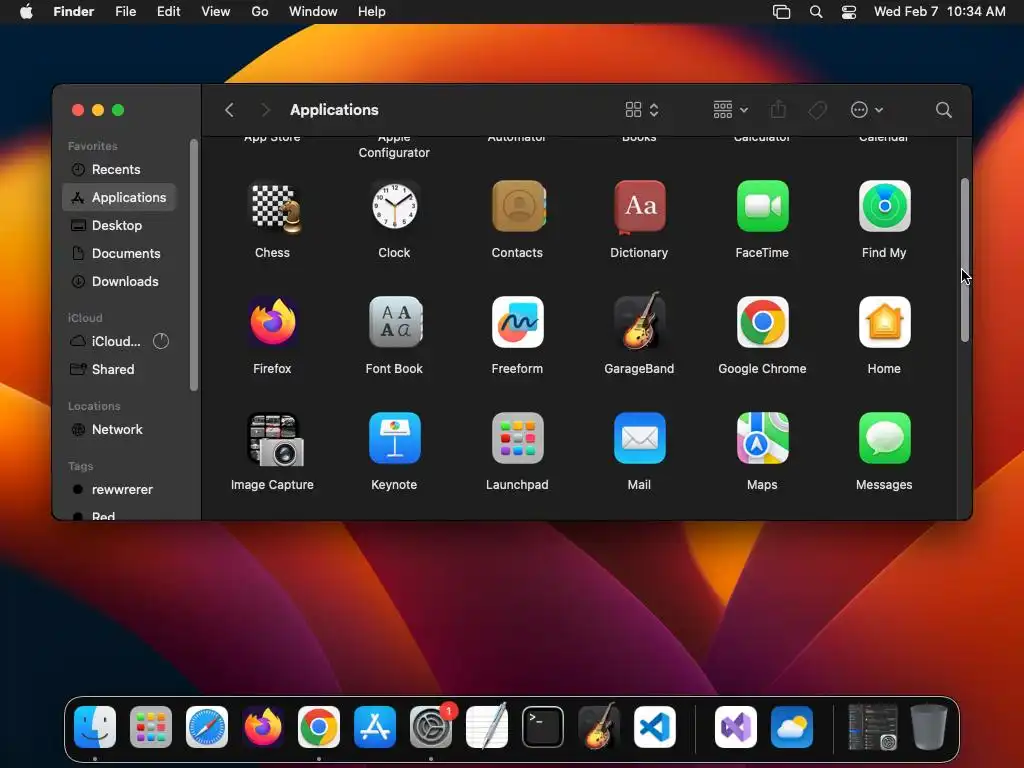Open the Window menu

[313, 11]
